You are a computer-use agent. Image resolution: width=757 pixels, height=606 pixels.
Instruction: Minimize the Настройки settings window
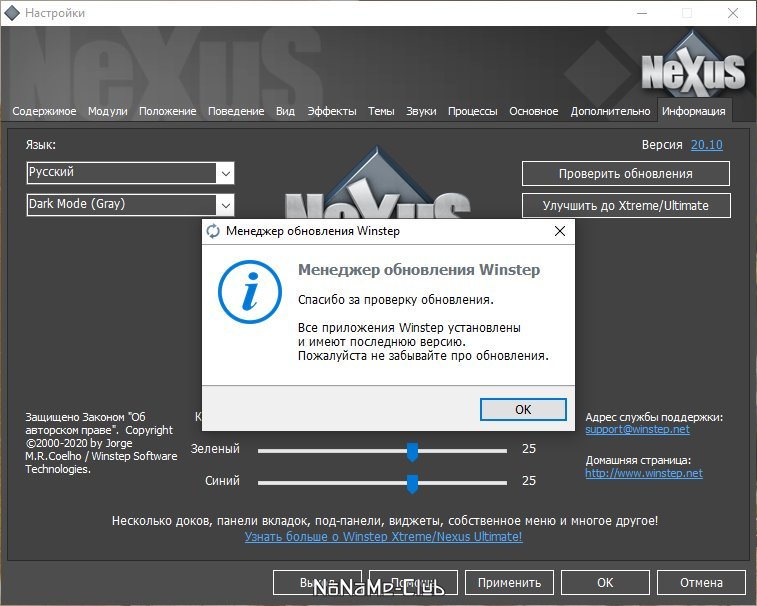[x=642, y=13]
